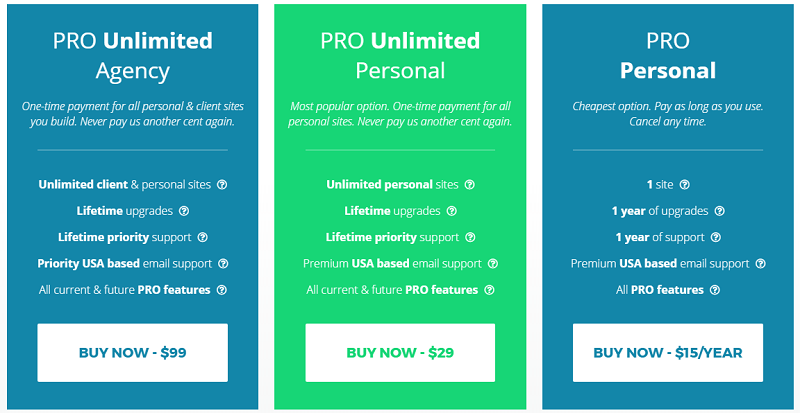This screenshot has width=800, height=413.
Task: Click help icon in green card's PRO features row
Action: coord(490,290)
